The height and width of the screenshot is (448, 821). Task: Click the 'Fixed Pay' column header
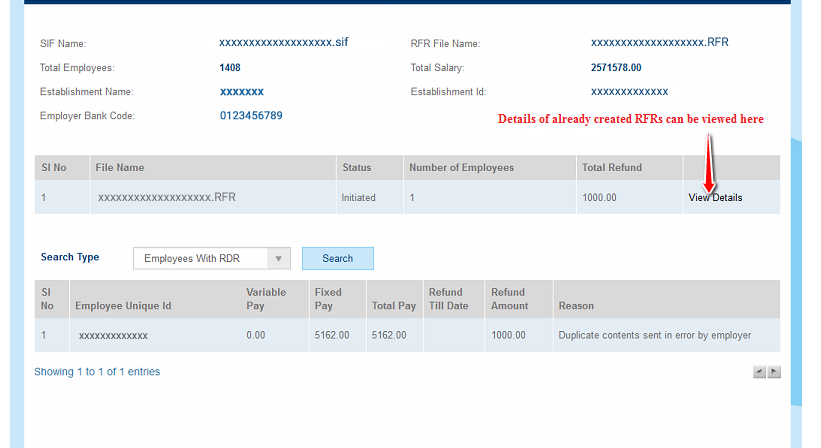329,299
